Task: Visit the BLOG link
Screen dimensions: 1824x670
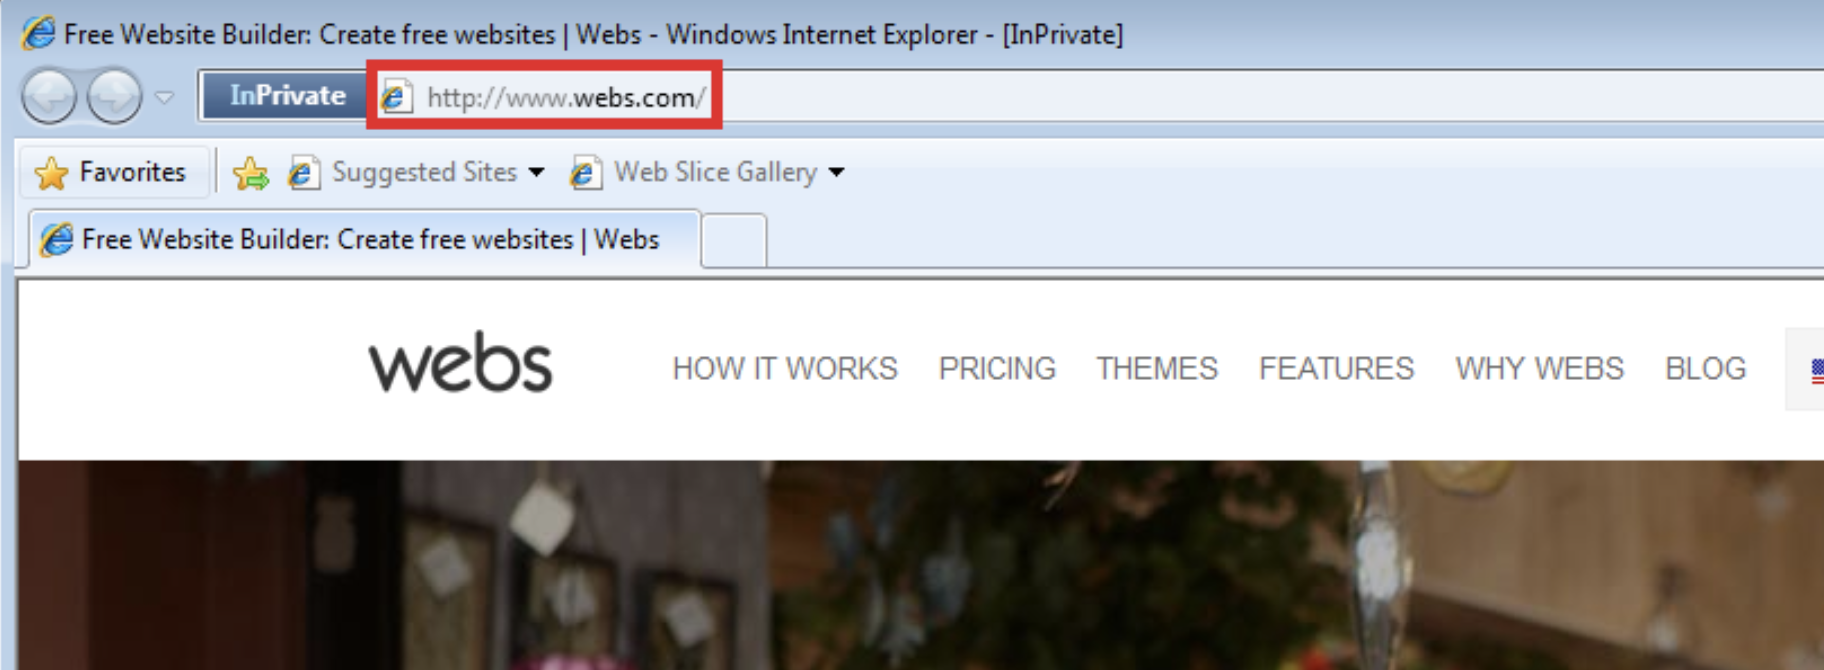Action: [1705, 369]
